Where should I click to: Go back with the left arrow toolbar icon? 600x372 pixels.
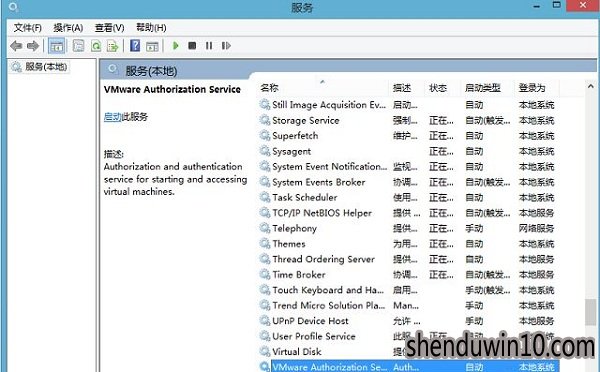coord(16,46)
